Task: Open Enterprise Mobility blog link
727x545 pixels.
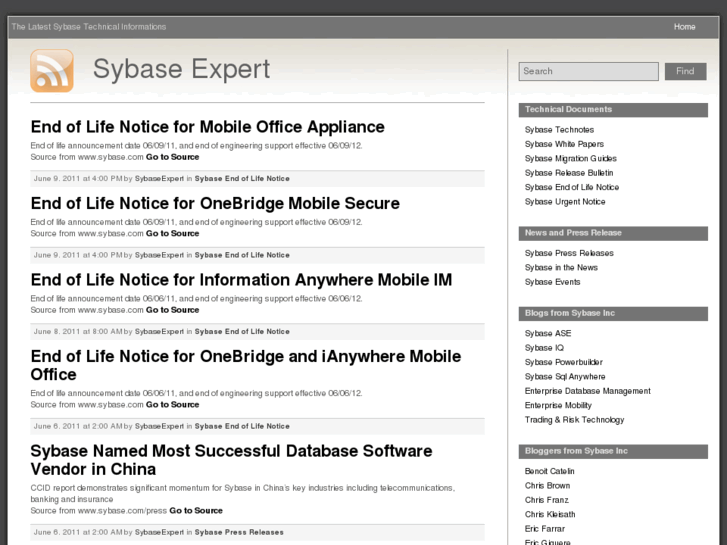Action: pos(558,405)
